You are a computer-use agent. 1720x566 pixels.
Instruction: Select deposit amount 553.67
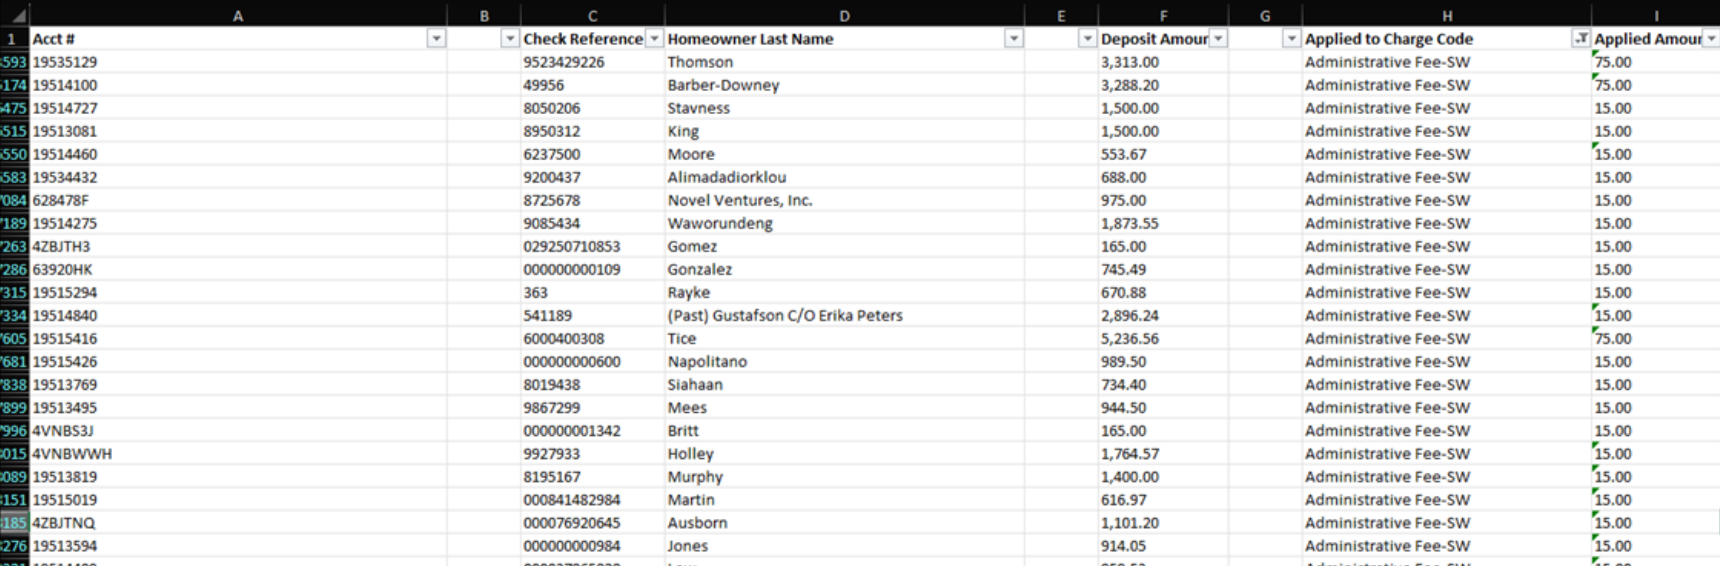click(x=1163, y=154)
